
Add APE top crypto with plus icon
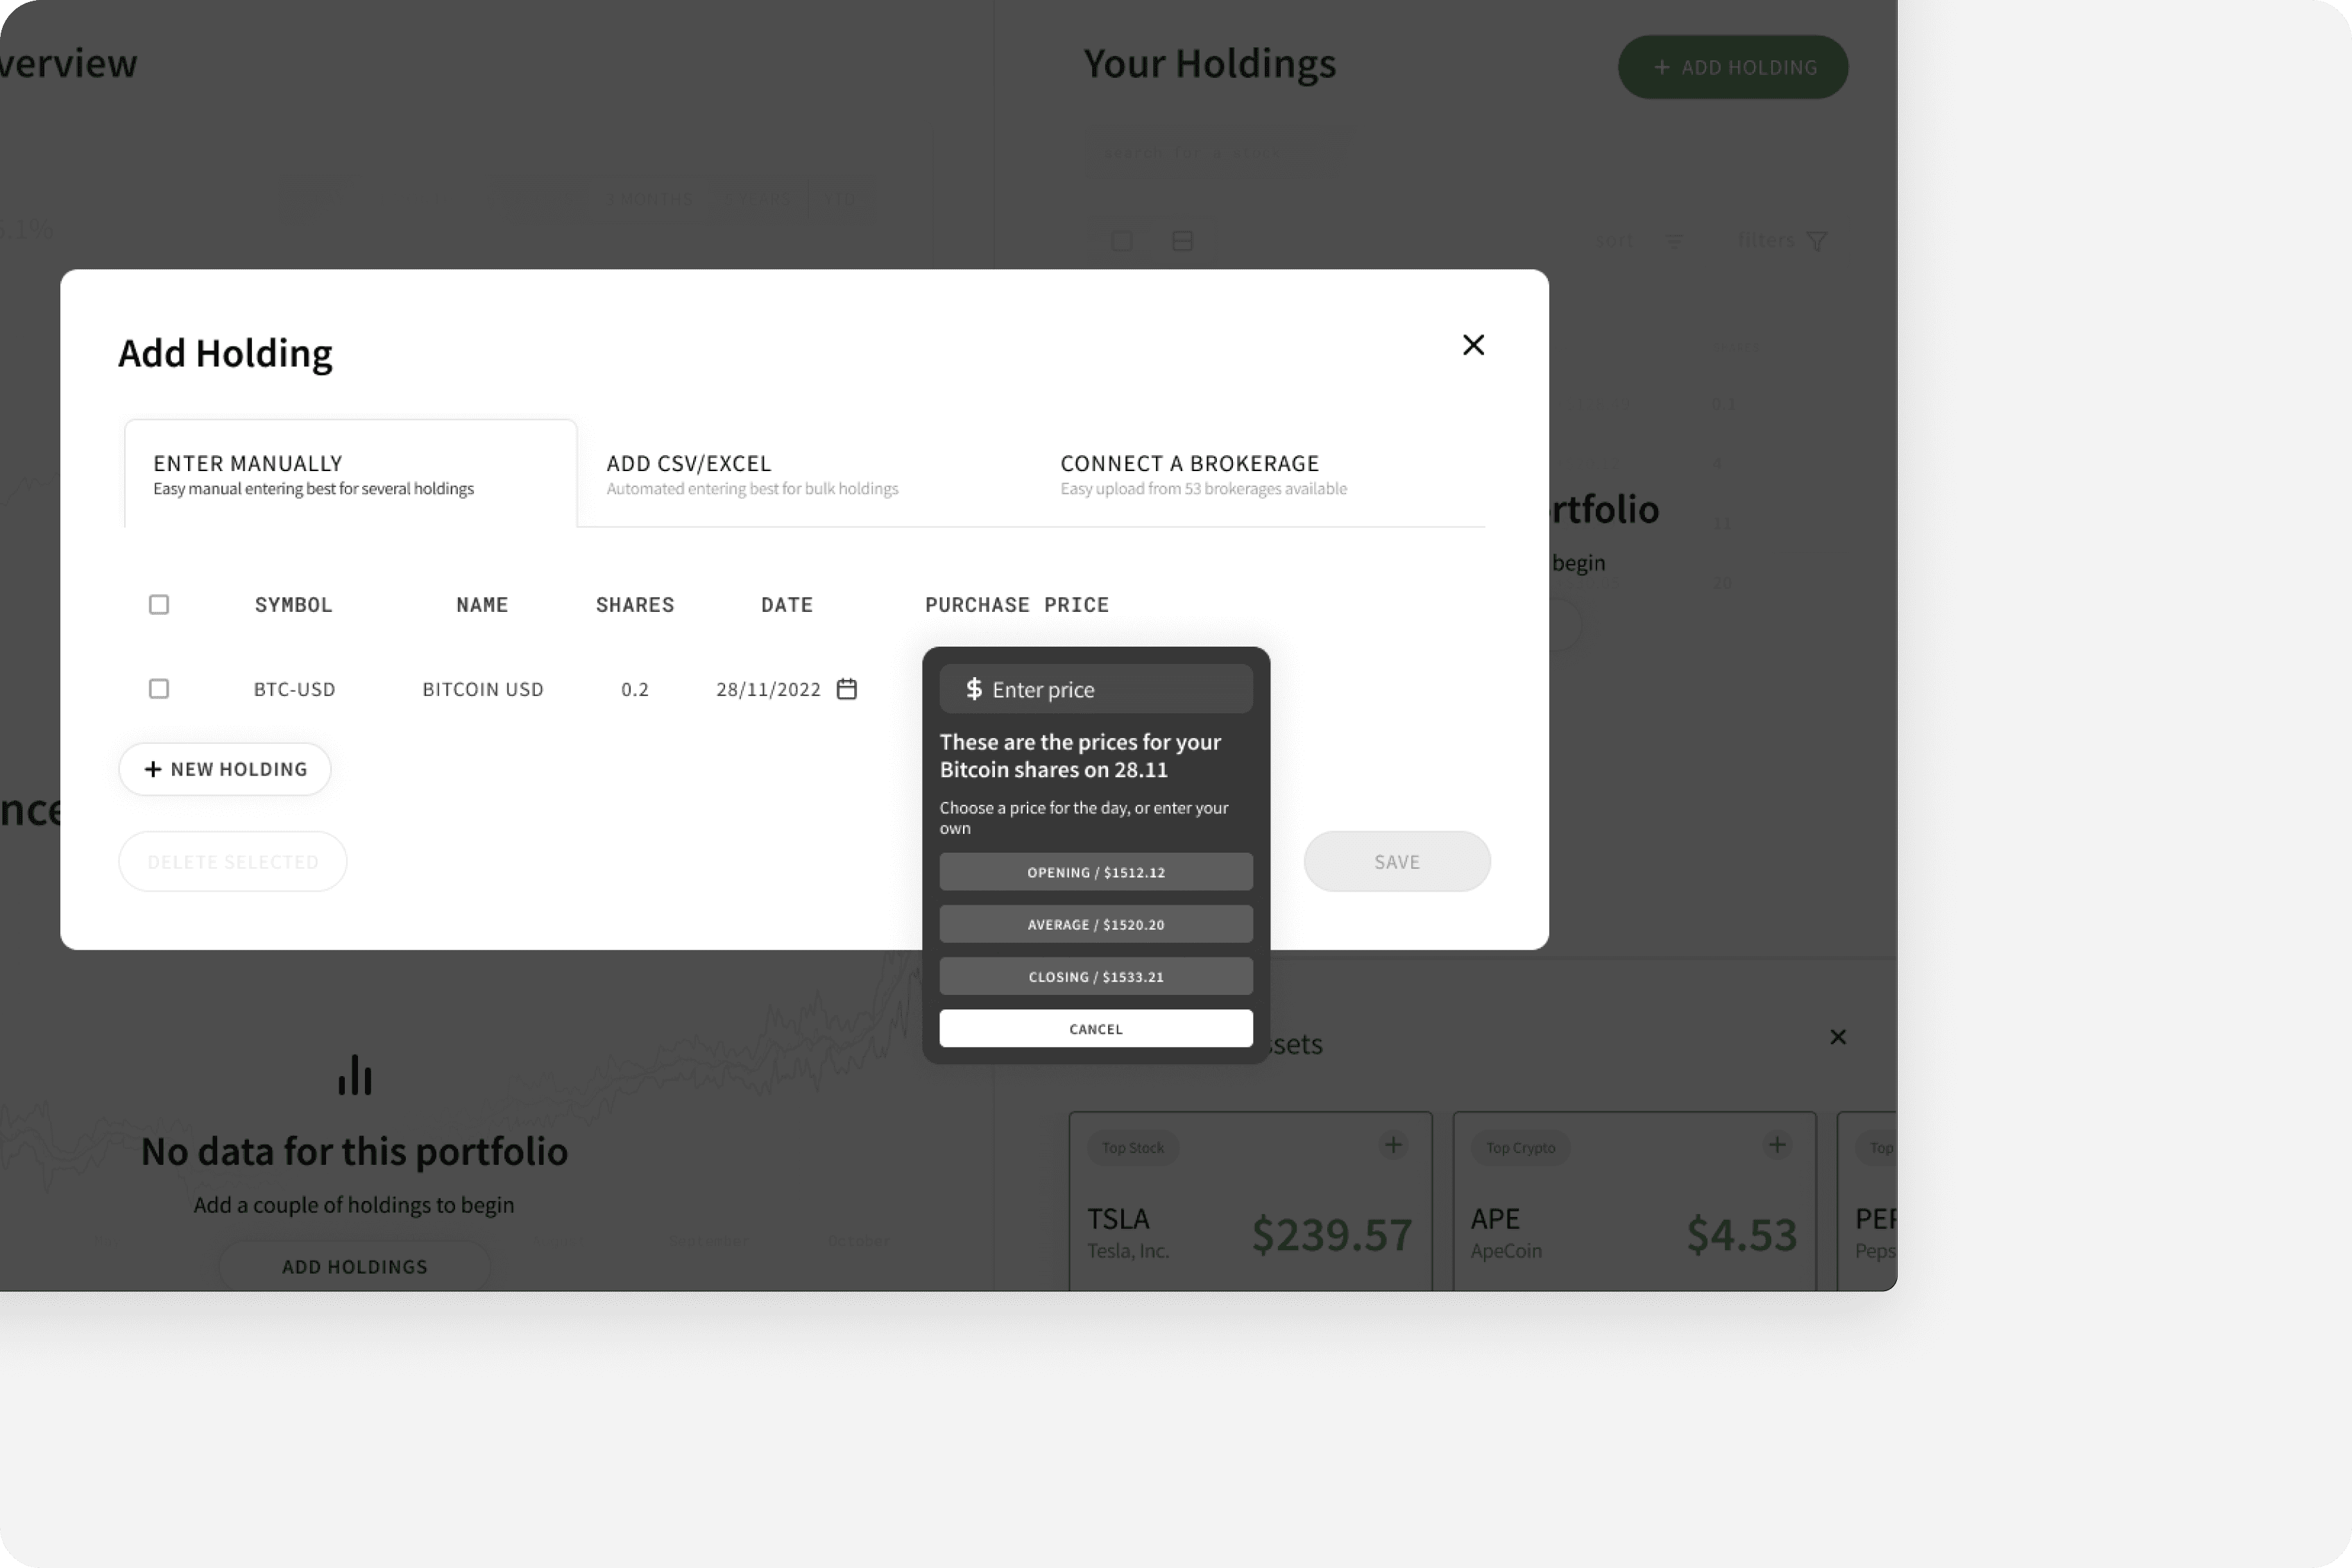point(1777,1145)
